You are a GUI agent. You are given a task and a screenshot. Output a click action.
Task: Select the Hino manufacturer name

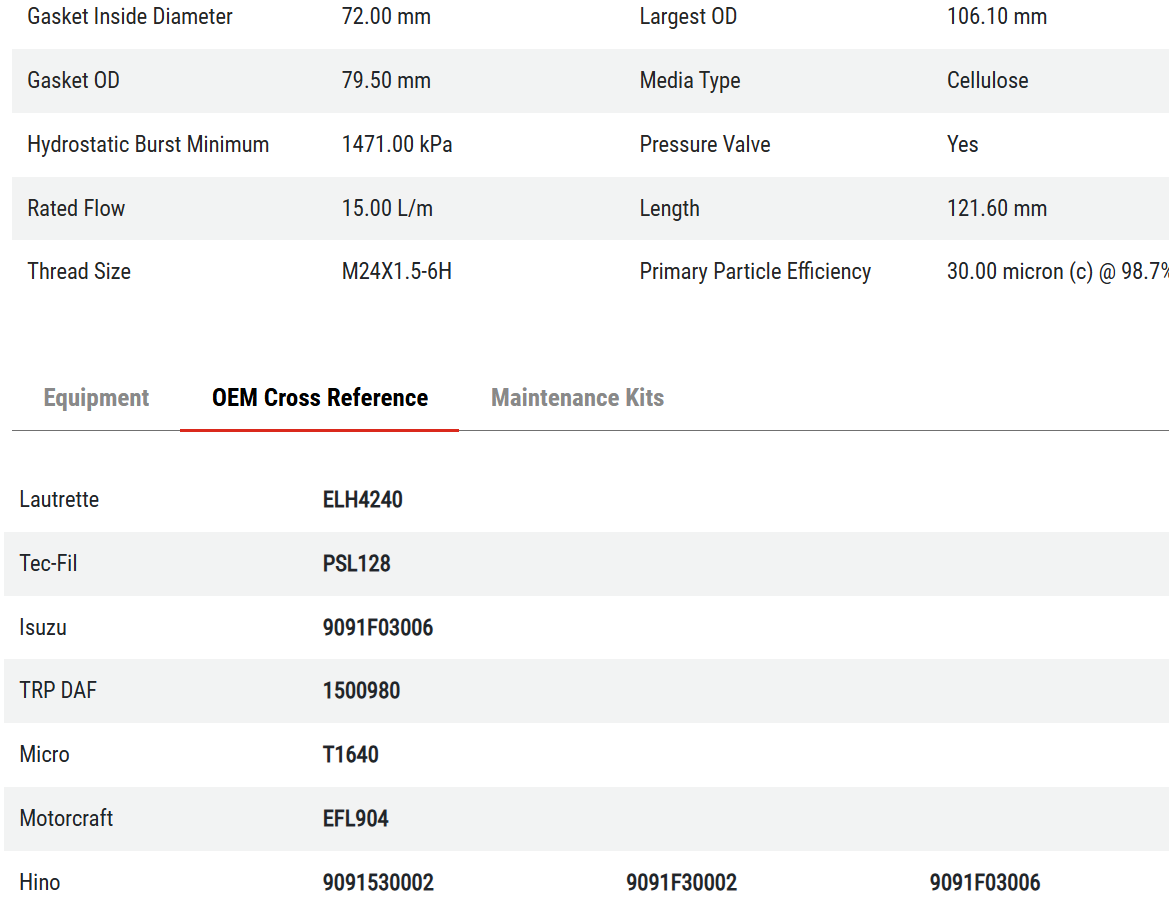tap(40, 883)
